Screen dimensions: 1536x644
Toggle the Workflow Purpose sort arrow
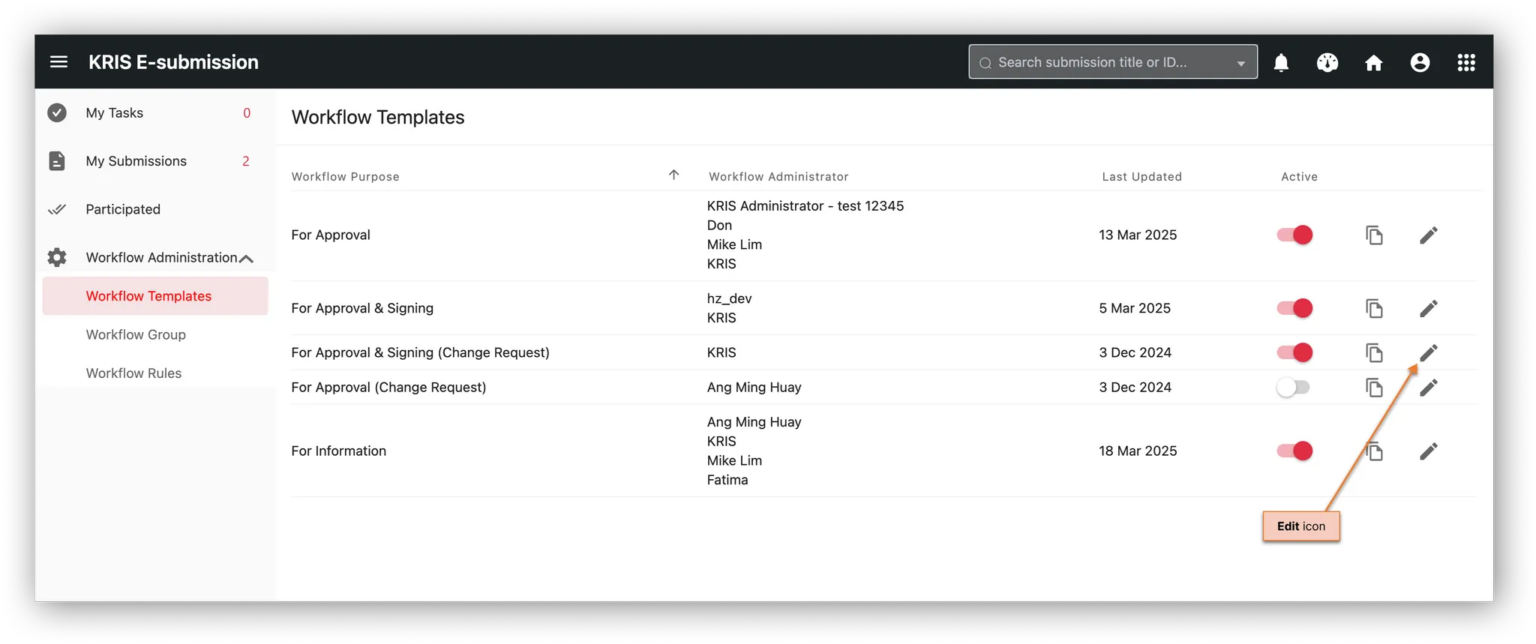674,175
